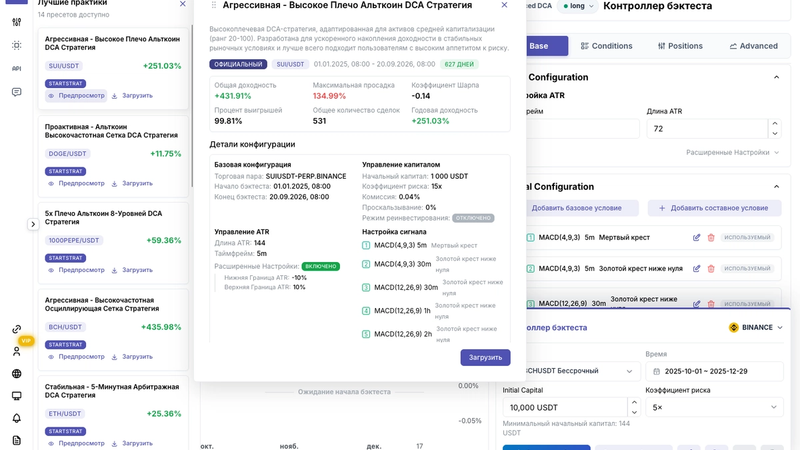This screenshot has width=800, height=450.
Task: Click the ВКЛЮЧЕНО advanced settings badge
Action: pos(320,266)
